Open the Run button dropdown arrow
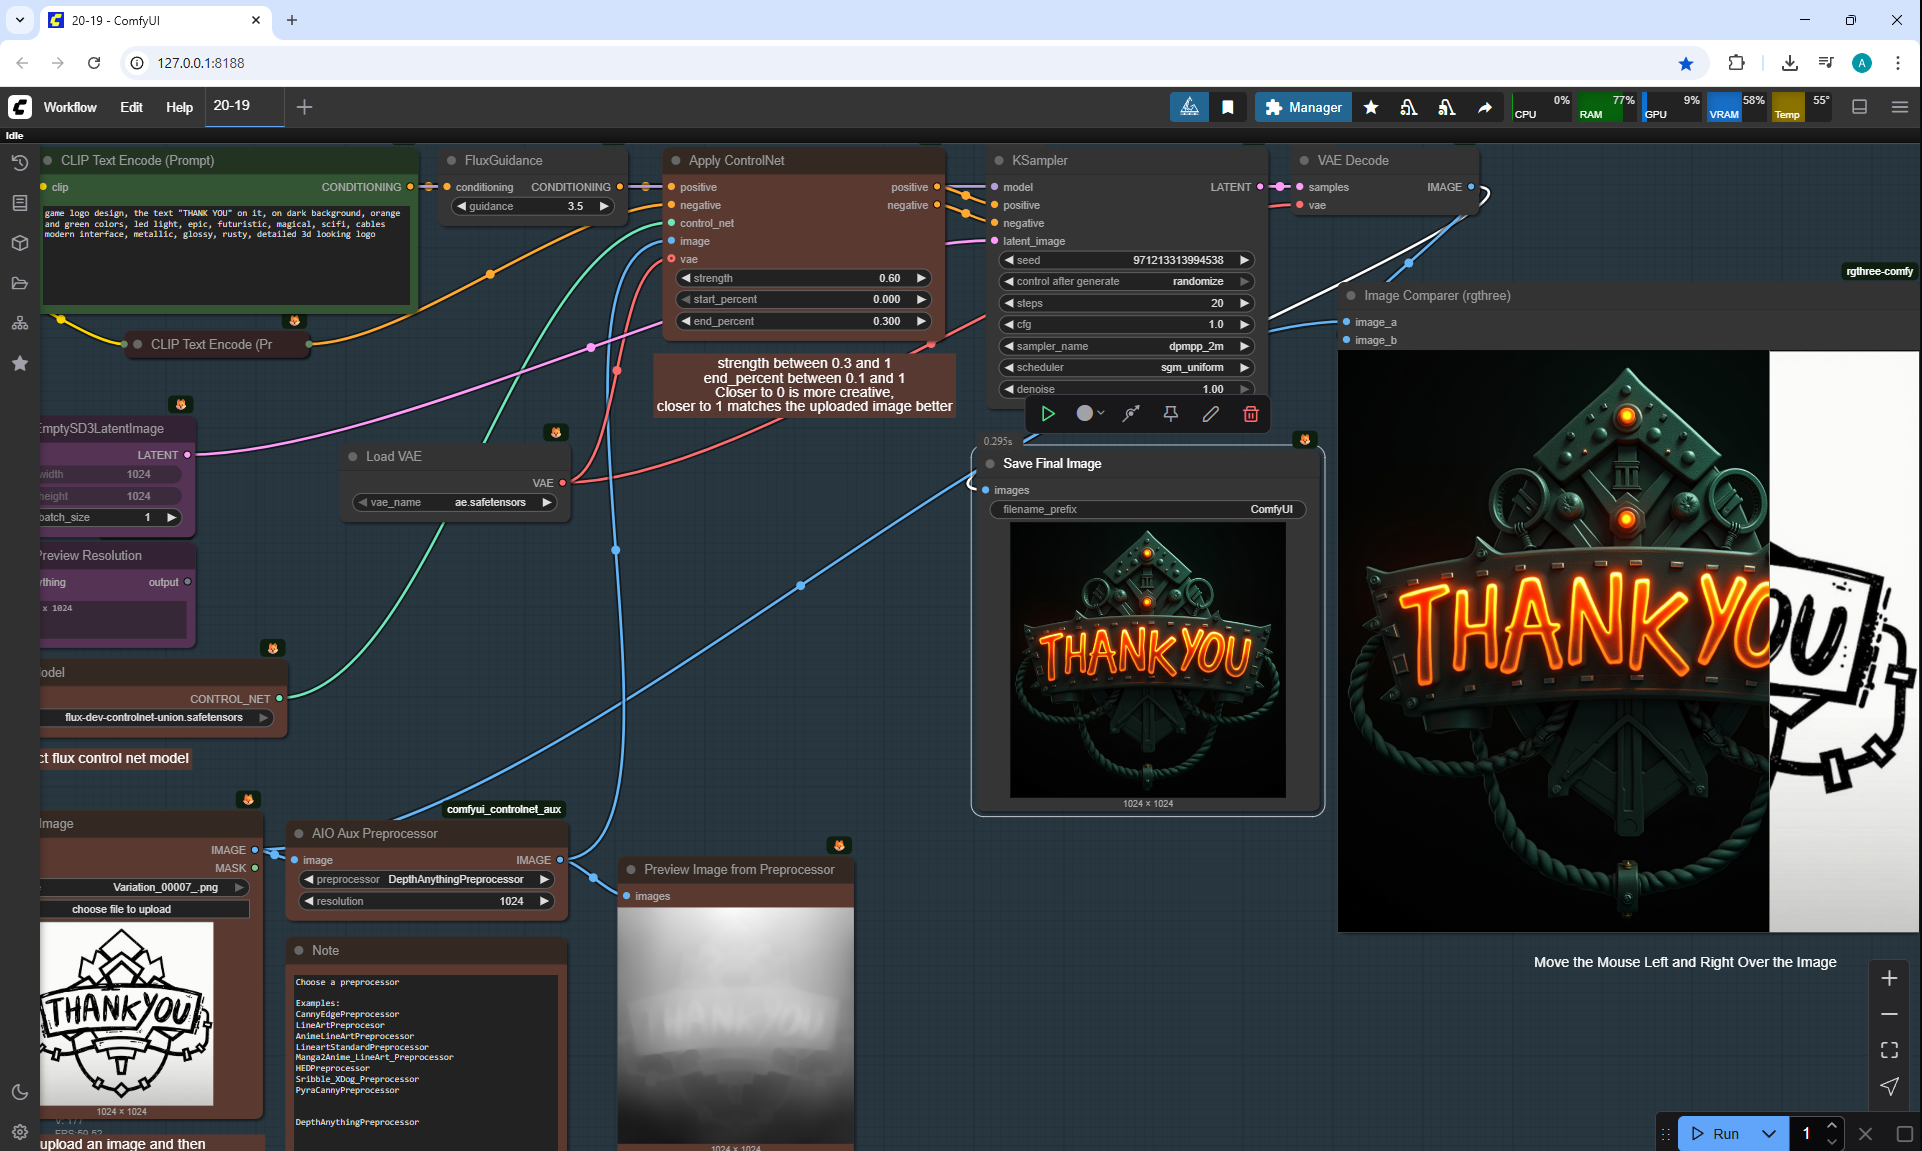The height and width of the screenshot is (1151, 1922). click(1768, 1133)
